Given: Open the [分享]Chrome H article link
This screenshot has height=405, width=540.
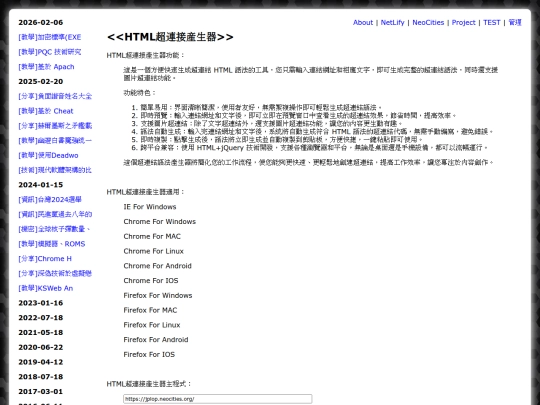Looking at the screenshot, I should click(x=45, y=259).
